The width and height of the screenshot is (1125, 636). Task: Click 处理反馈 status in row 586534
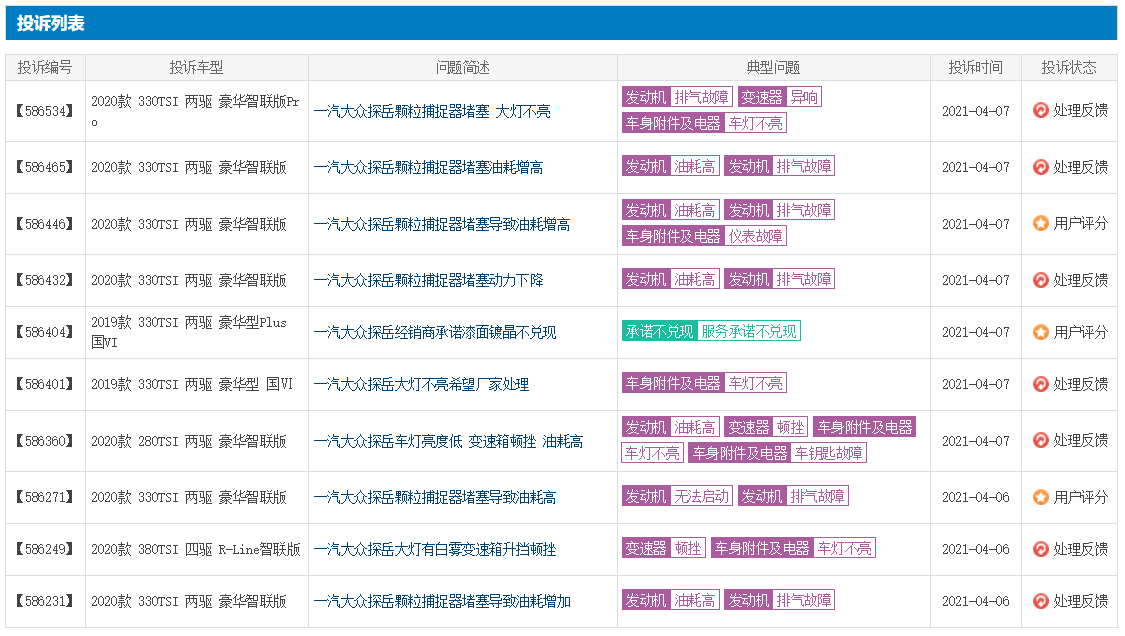pos(1081,111)
